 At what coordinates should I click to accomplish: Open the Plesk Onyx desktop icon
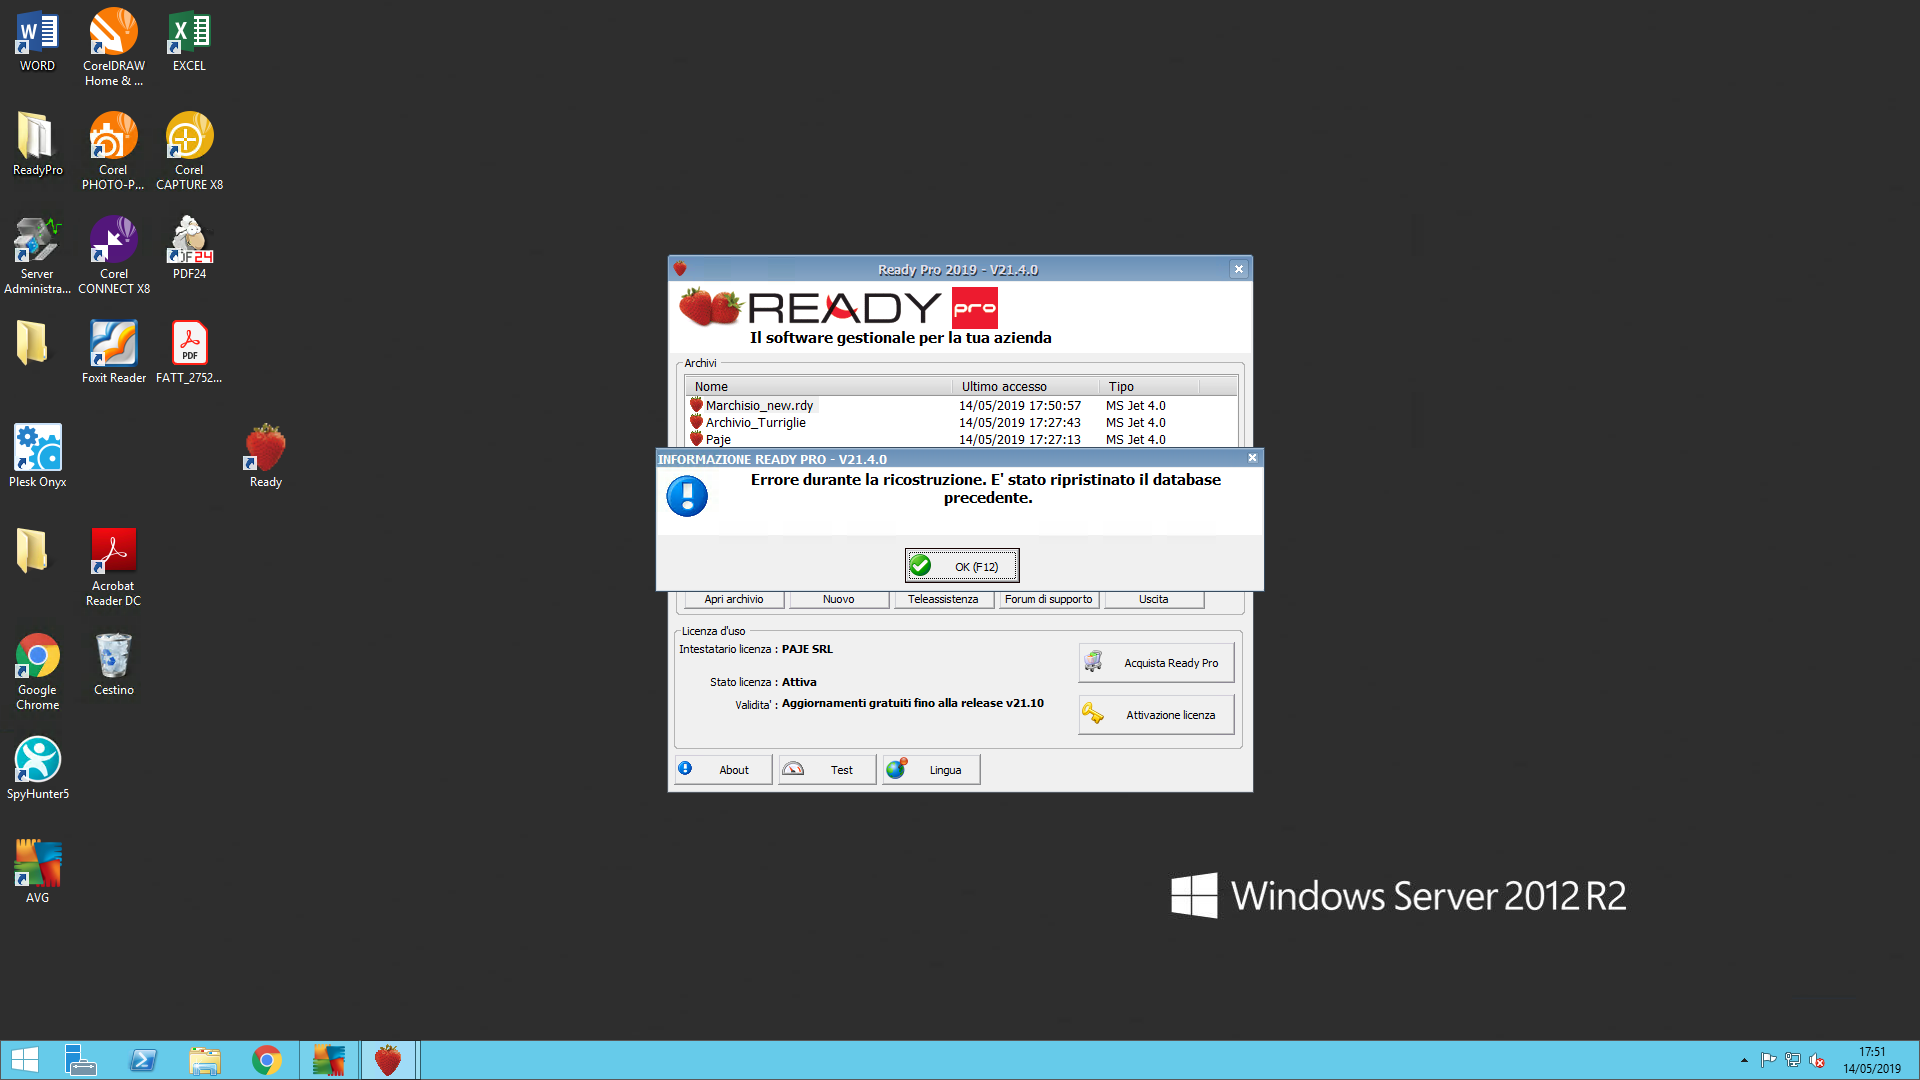click(37, 457)
